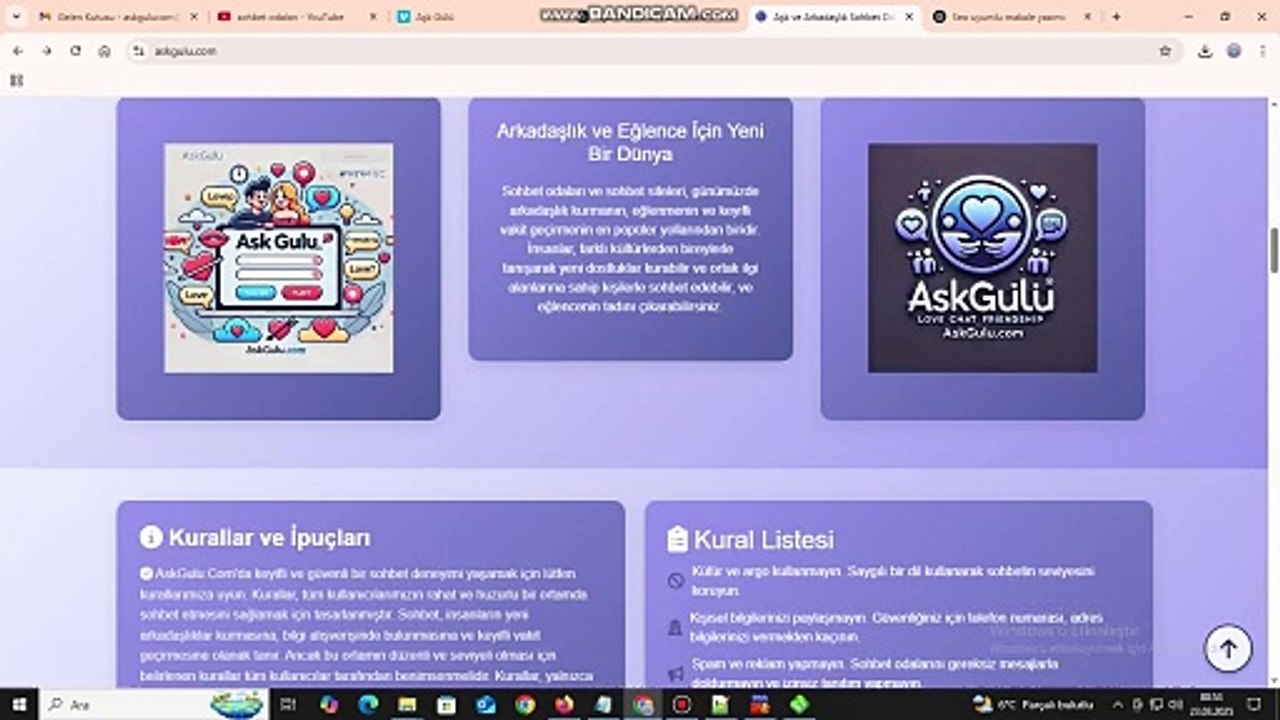Click the Kural Listesi heading
Image resolution: width=1280 pixels, height=720 pixels.
(764, 540)
